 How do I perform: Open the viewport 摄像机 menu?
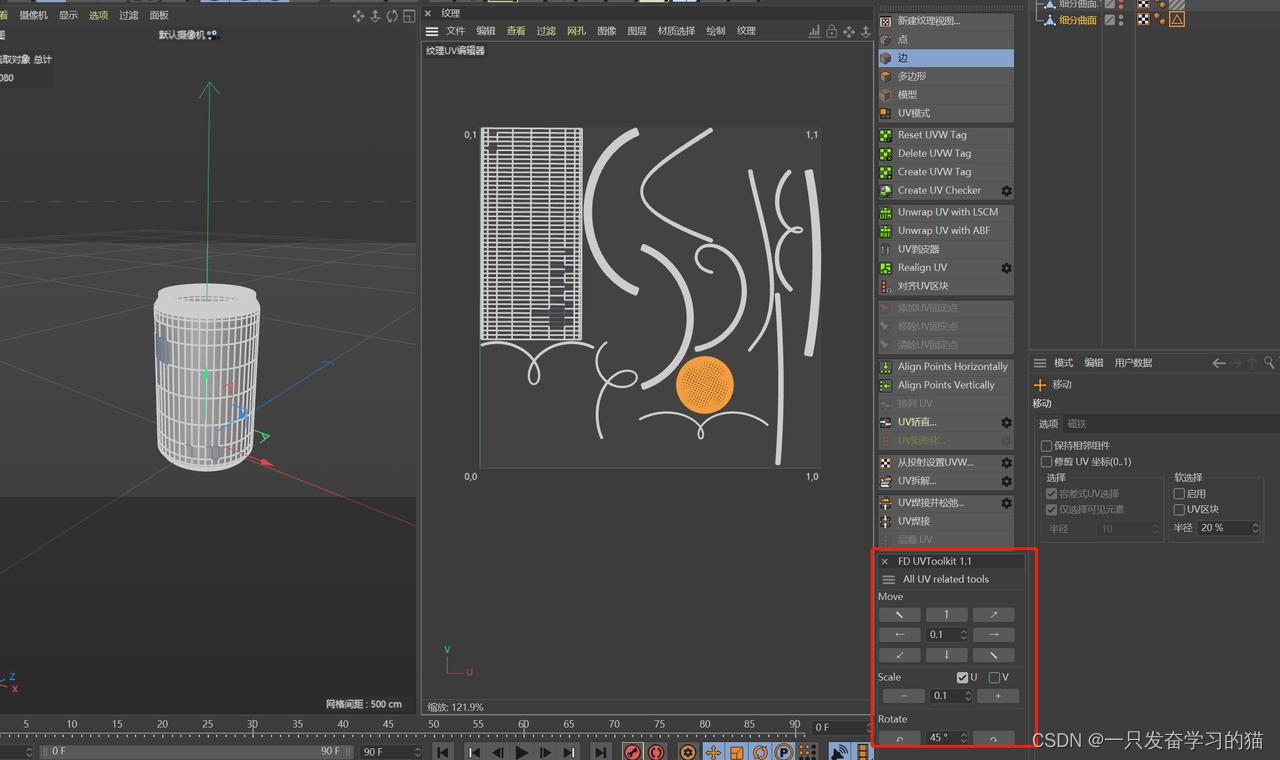[33, 16]
